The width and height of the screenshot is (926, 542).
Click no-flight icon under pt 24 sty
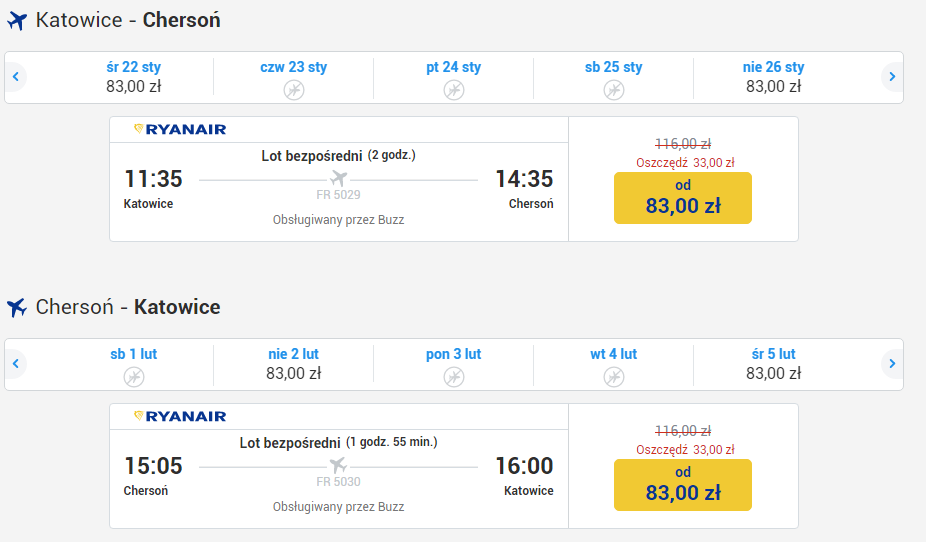coord(454,90)
